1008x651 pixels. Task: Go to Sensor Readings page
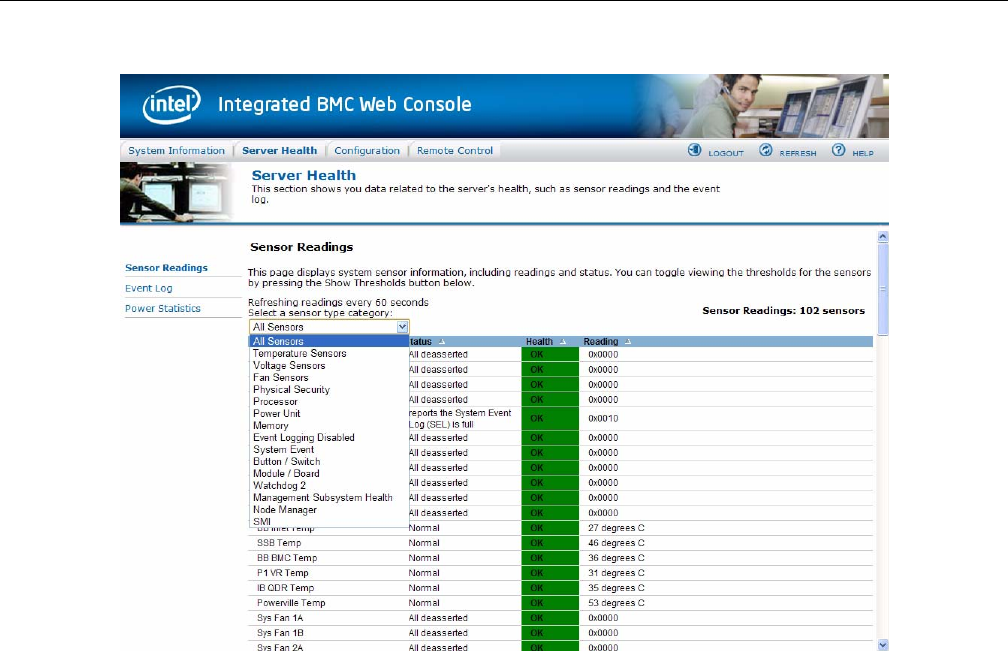pyautogui.click(x=166, y=267)
